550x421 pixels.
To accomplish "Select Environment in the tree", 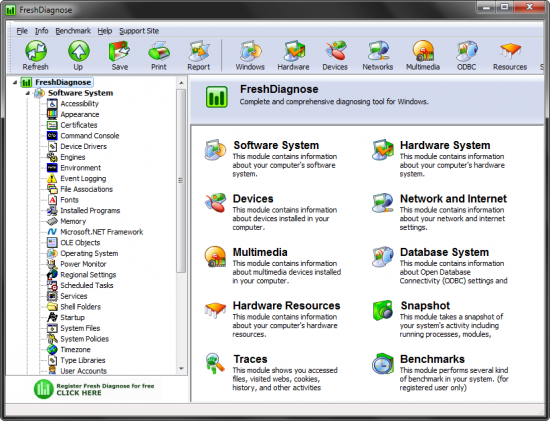I will pyautogui.click(x=80, y=168).
